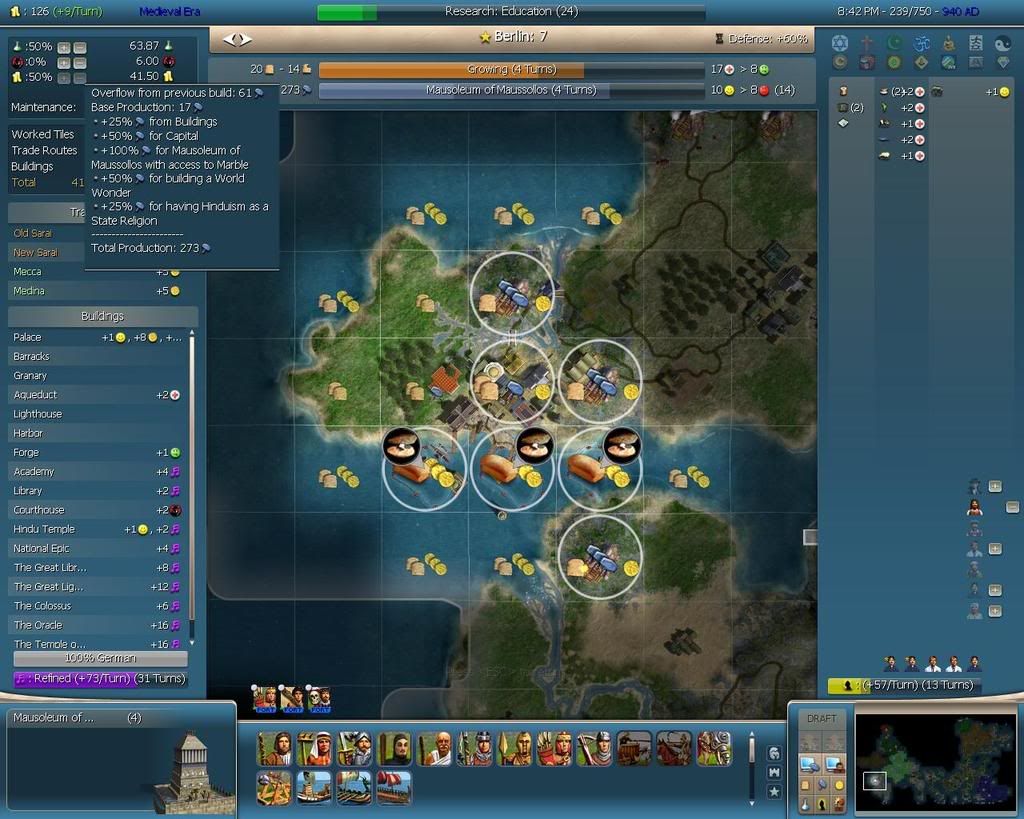Select Hindu Temple building row
Image resolution: width=1024 pixels, height=819 pixels.
(x=97, y=529)
